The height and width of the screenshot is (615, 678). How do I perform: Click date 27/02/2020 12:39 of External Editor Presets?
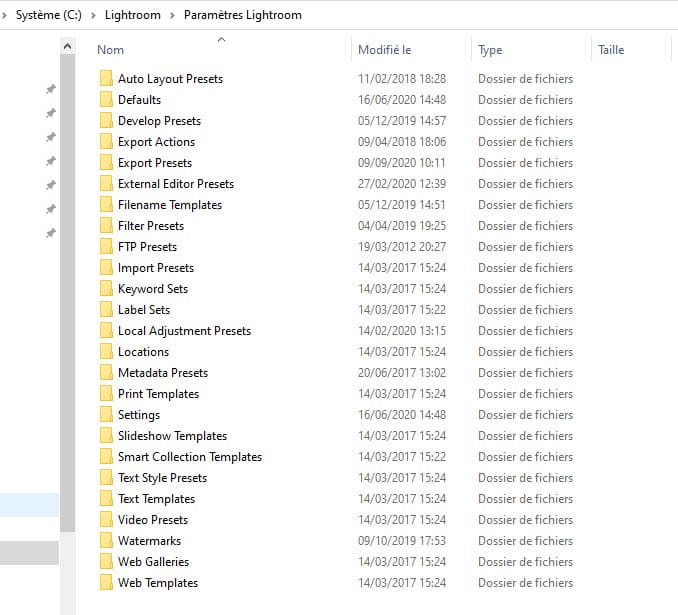click(402, 183)
